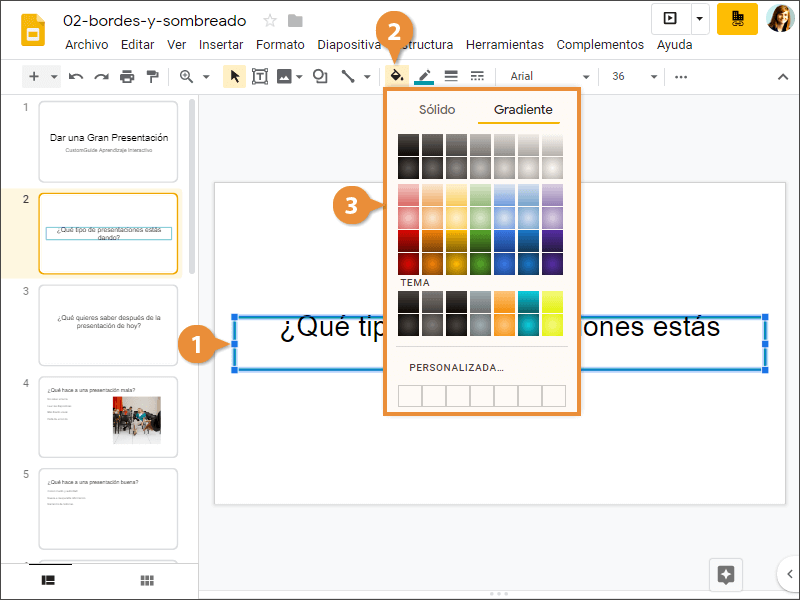Start the slideshow presentation
This screenshot has height=600, width=800.
click(670, 18)
